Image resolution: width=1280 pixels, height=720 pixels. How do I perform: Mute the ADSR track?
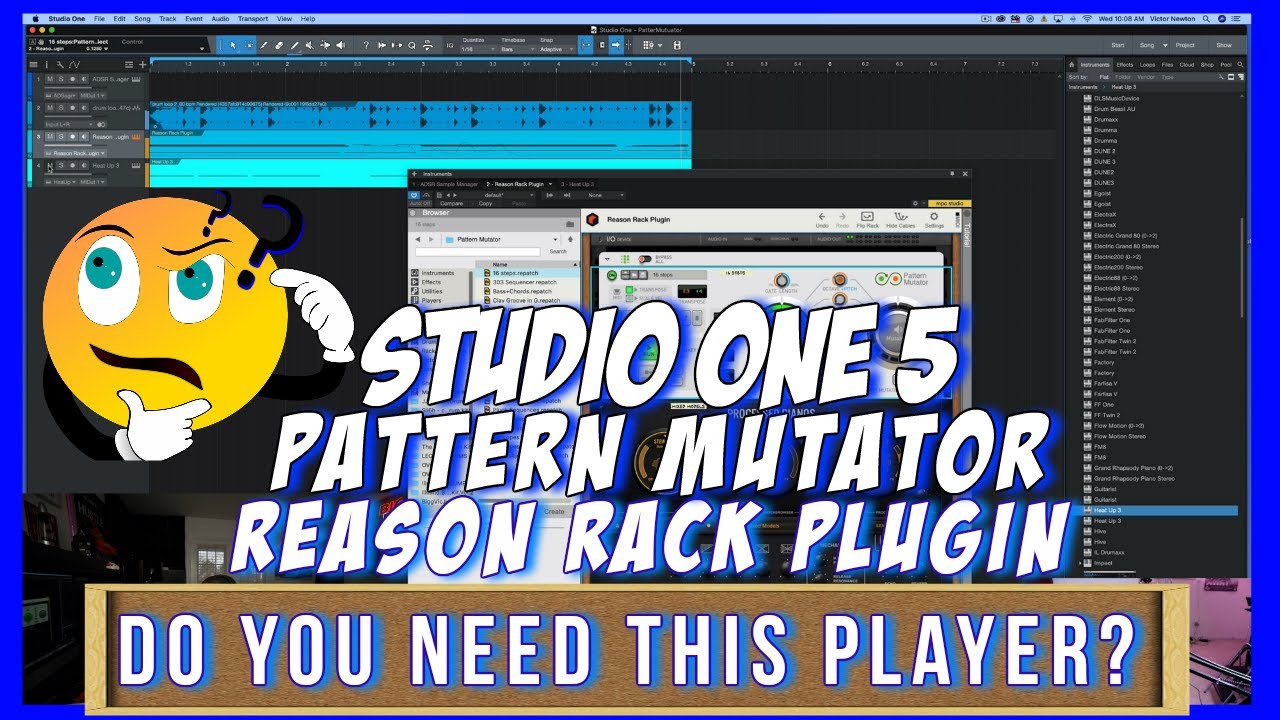point(50,79)
